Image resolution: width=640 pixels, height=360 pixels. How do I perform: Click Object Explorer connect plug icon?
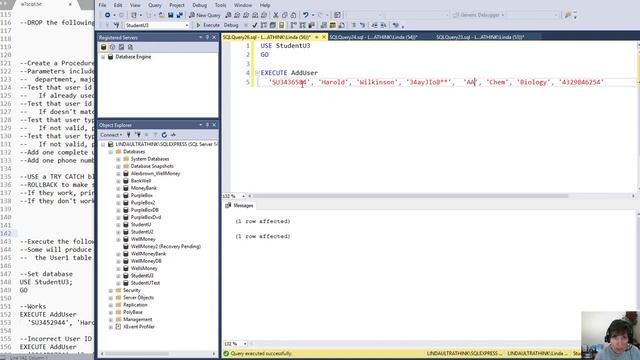point(129,135)
